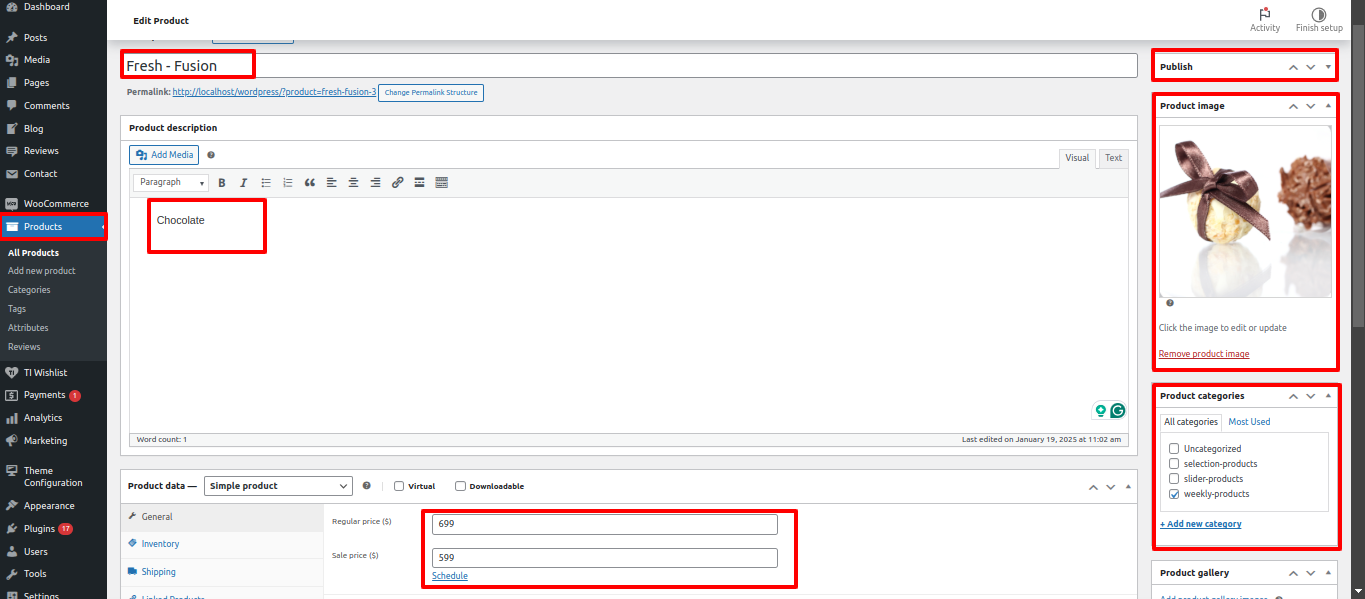Open the Inventory tab in Product data
Image resolution: width=1365 pixels, height=599 pixels.
(160, 544)
